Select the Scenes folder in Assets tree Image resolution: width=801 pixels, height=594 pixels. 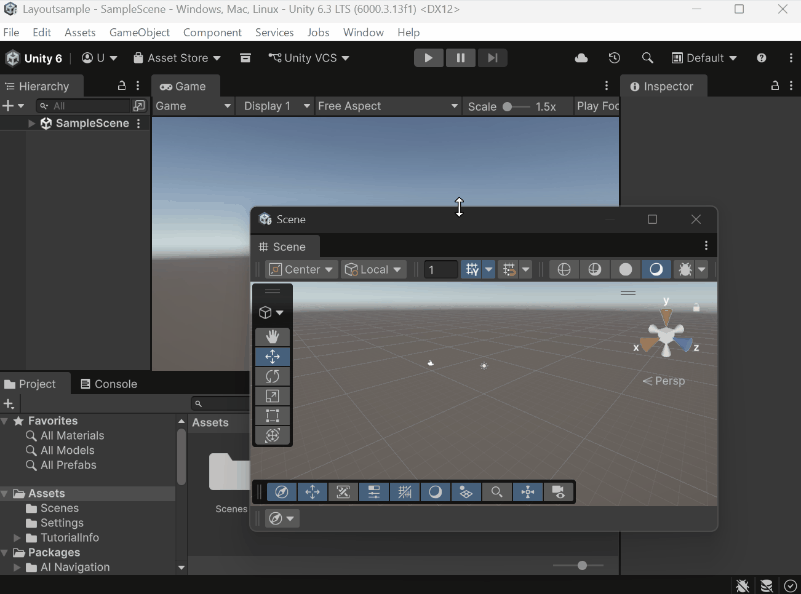59,508
